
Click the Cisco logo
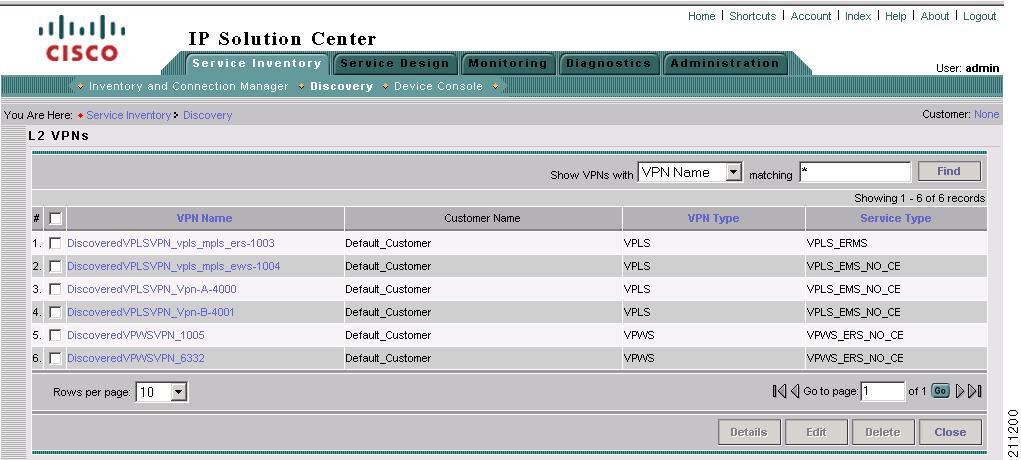coord(82,38)
